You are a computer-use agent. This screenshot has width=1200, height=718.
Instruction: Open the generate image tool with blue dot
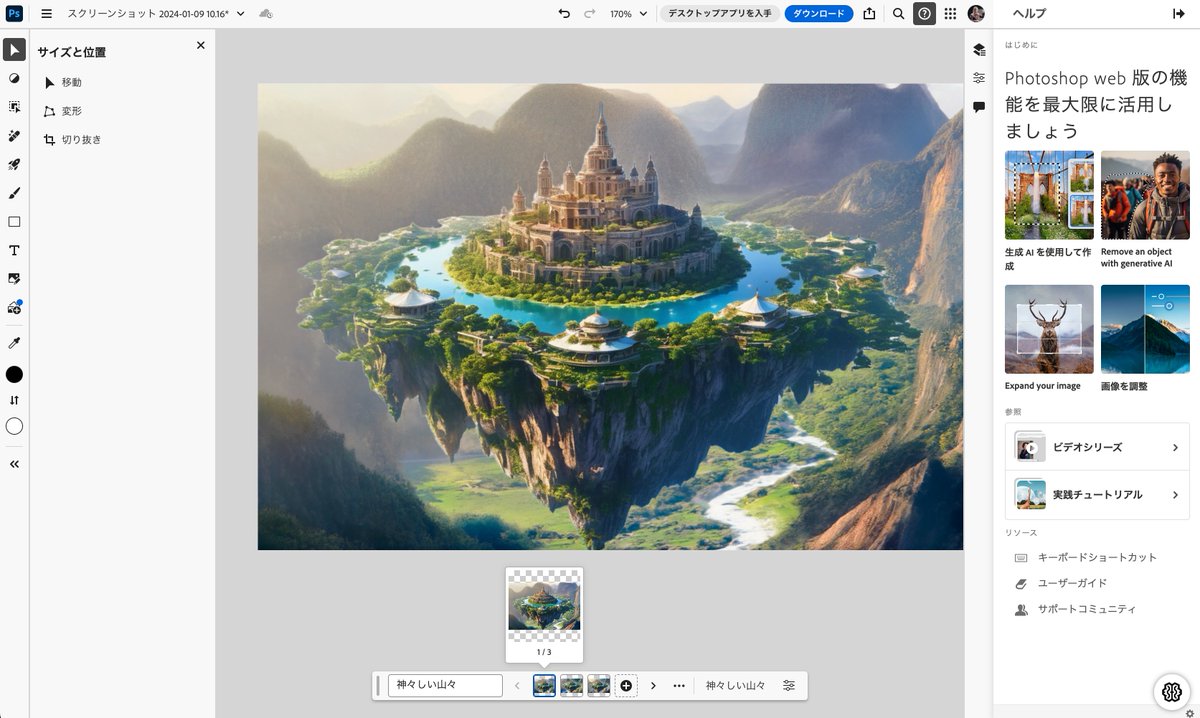click(14, 307)
